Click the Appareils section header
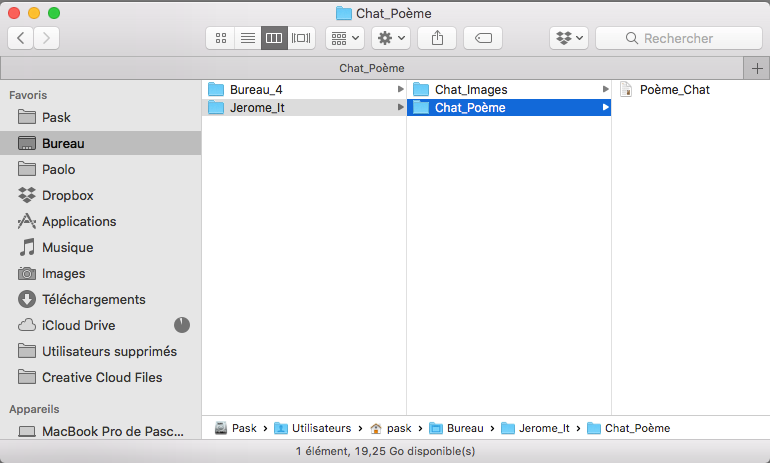Viewport: 770px width, 463px height. [x=34, y=409]
